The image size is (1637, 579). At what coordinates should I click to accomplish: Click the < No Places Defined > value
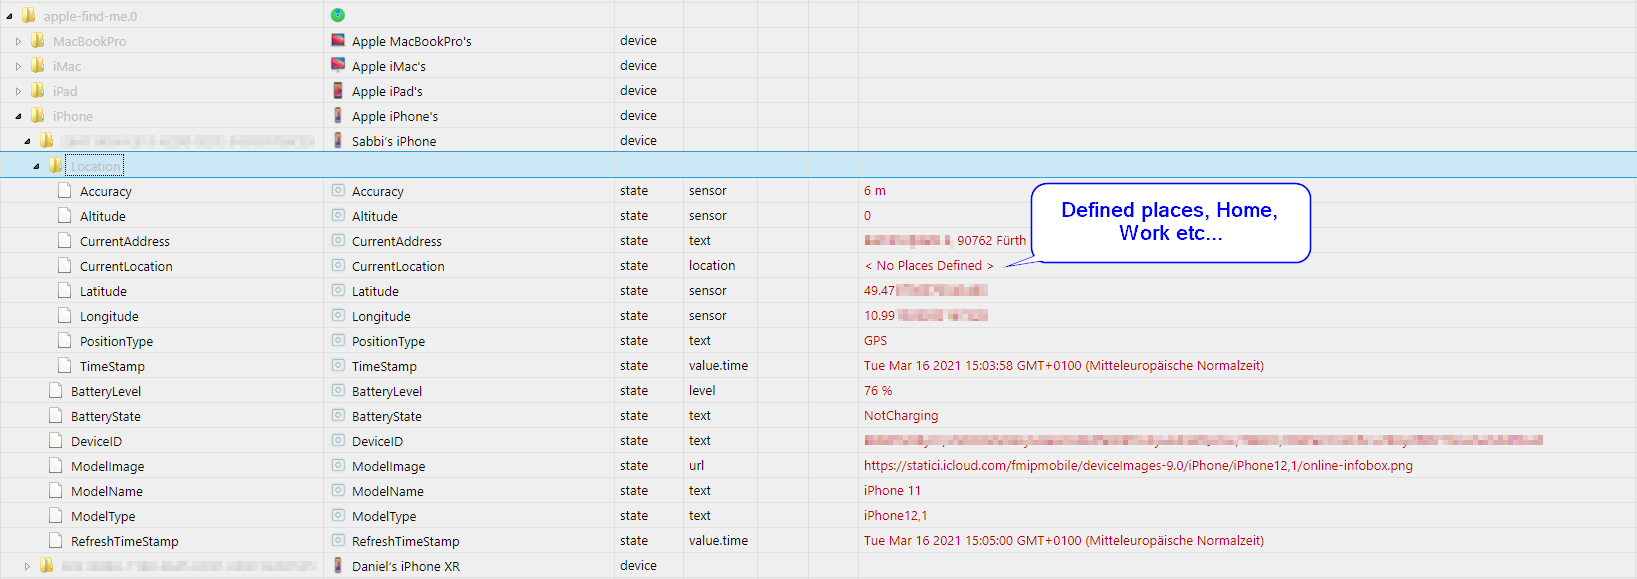(929, 265)
